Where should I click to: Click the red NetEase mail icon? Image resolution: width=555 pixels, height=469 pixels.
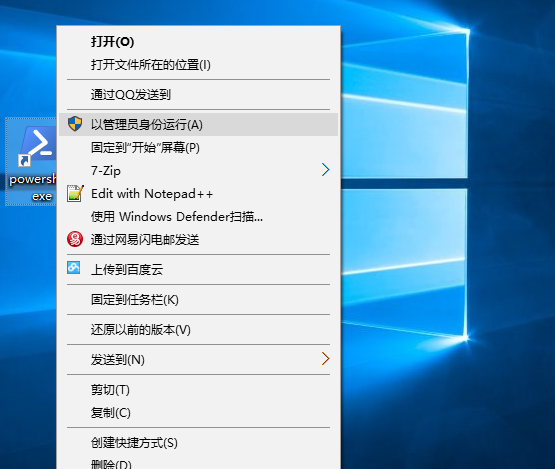point(75,239)
